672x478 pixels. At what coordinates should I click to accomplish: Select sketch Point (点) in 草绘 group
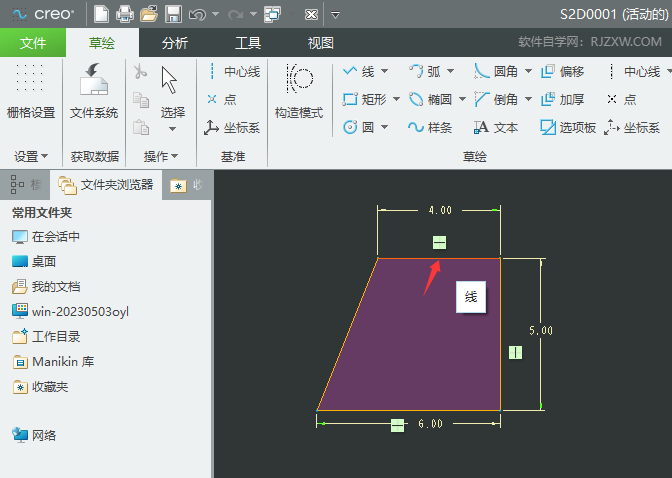pos(621,99)
